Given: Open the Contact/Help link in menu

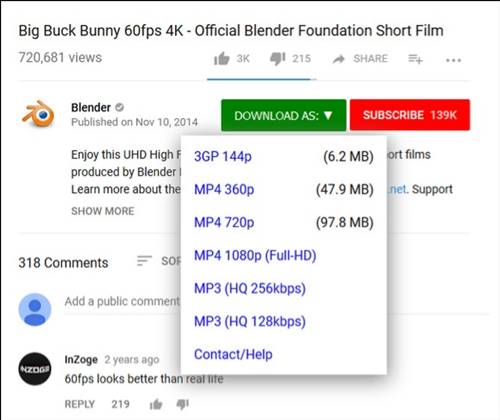Looking at the screenshot, I should click(233, 354).
